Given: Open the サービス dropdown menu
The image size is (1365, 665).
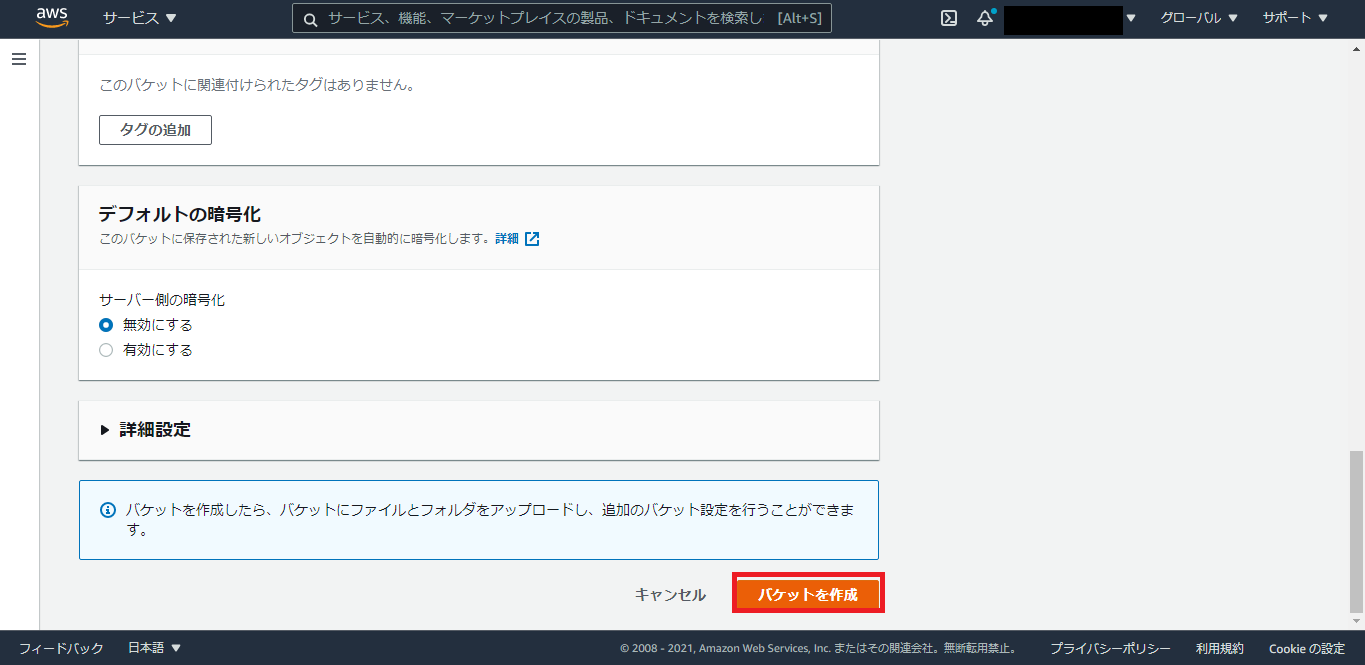Looking at the screenshot, I should (139, 18).
